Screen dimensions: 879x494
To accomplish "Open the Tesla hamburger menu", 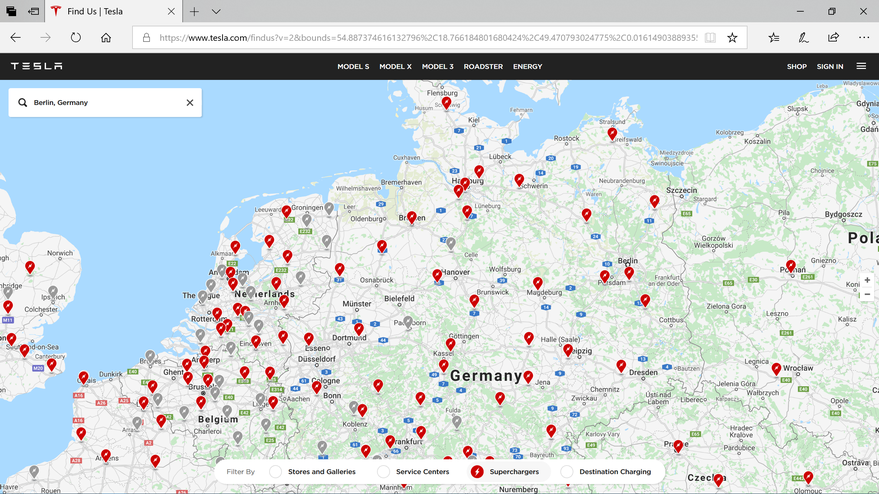I will click(862, 66).
